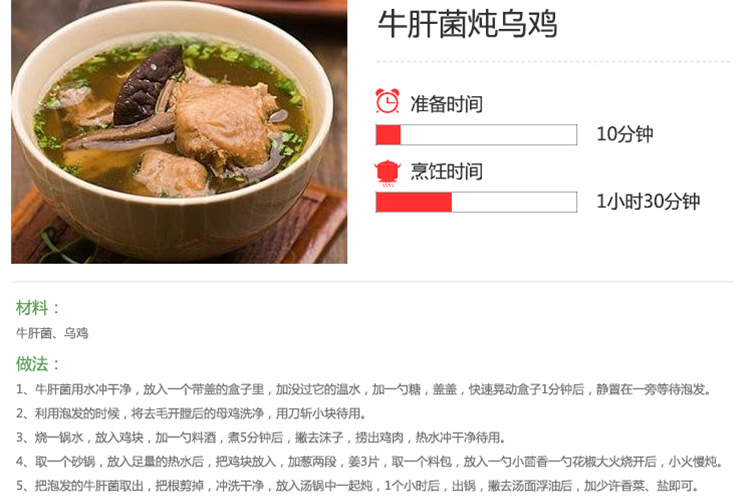The width and height of the screenshot is (750, 500).
Task: Click the green 材料 heading
Action: pyautogui.click(x=38, y=308)
